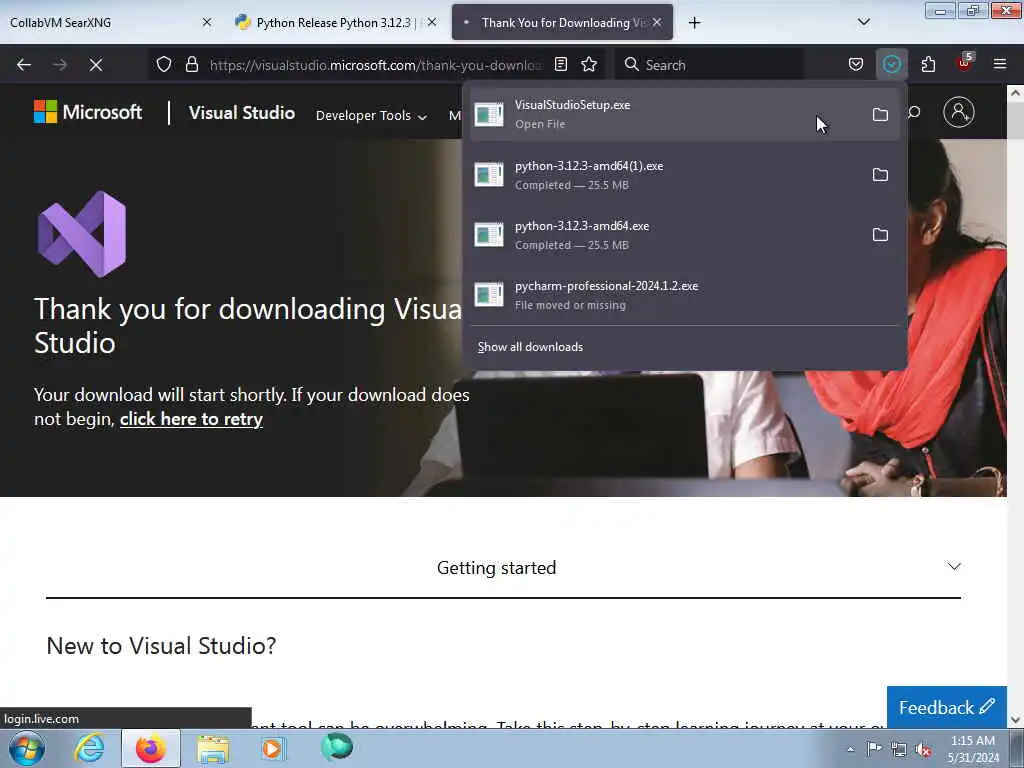This screenshot has width=1024, height=768.
Task: Toggle reader view icon in address bar
Action: (561, 64)
